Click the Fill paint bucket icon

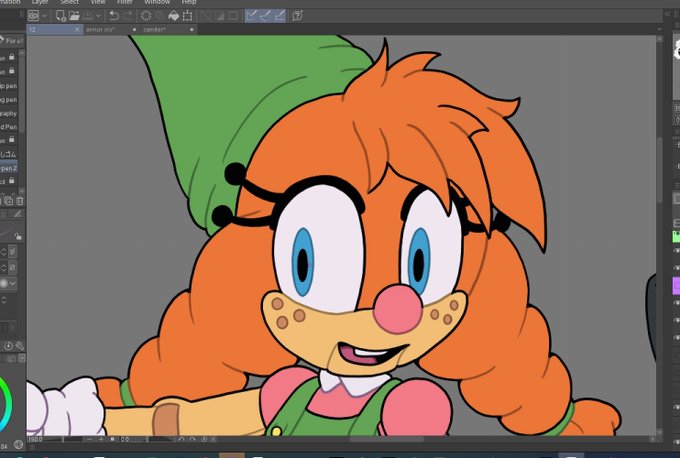(173, 16)
